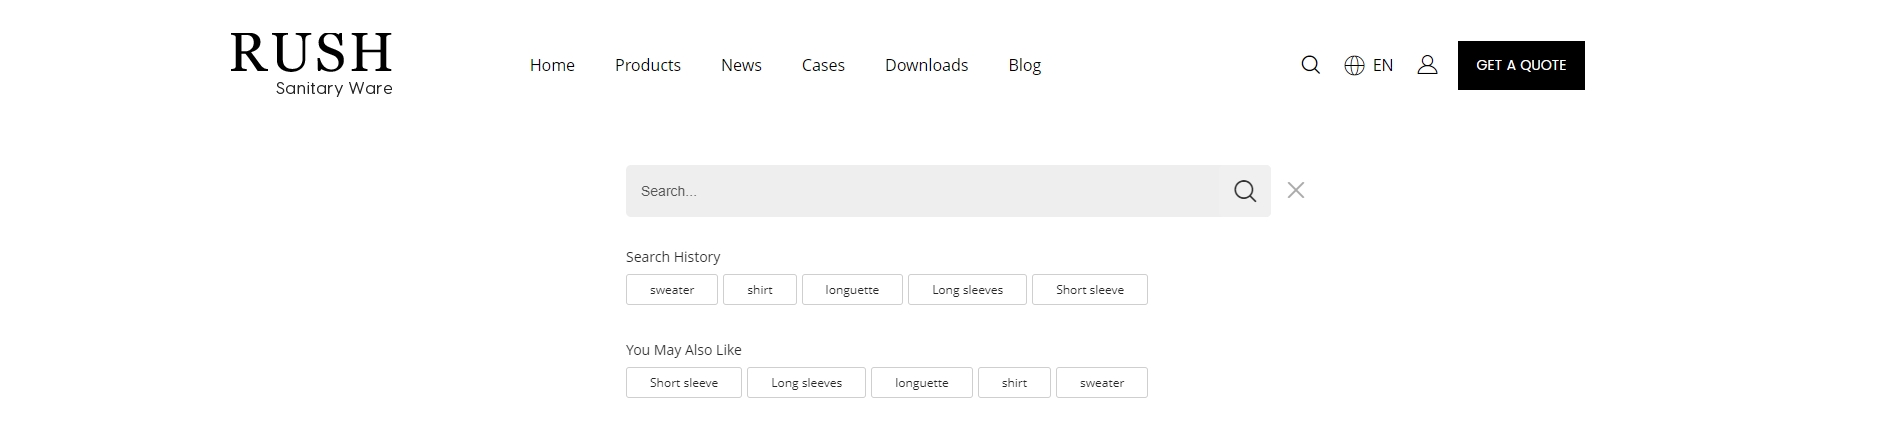Submit search with magnifier in search box
1889x429 pixels.
click(x=1244, y=191)
